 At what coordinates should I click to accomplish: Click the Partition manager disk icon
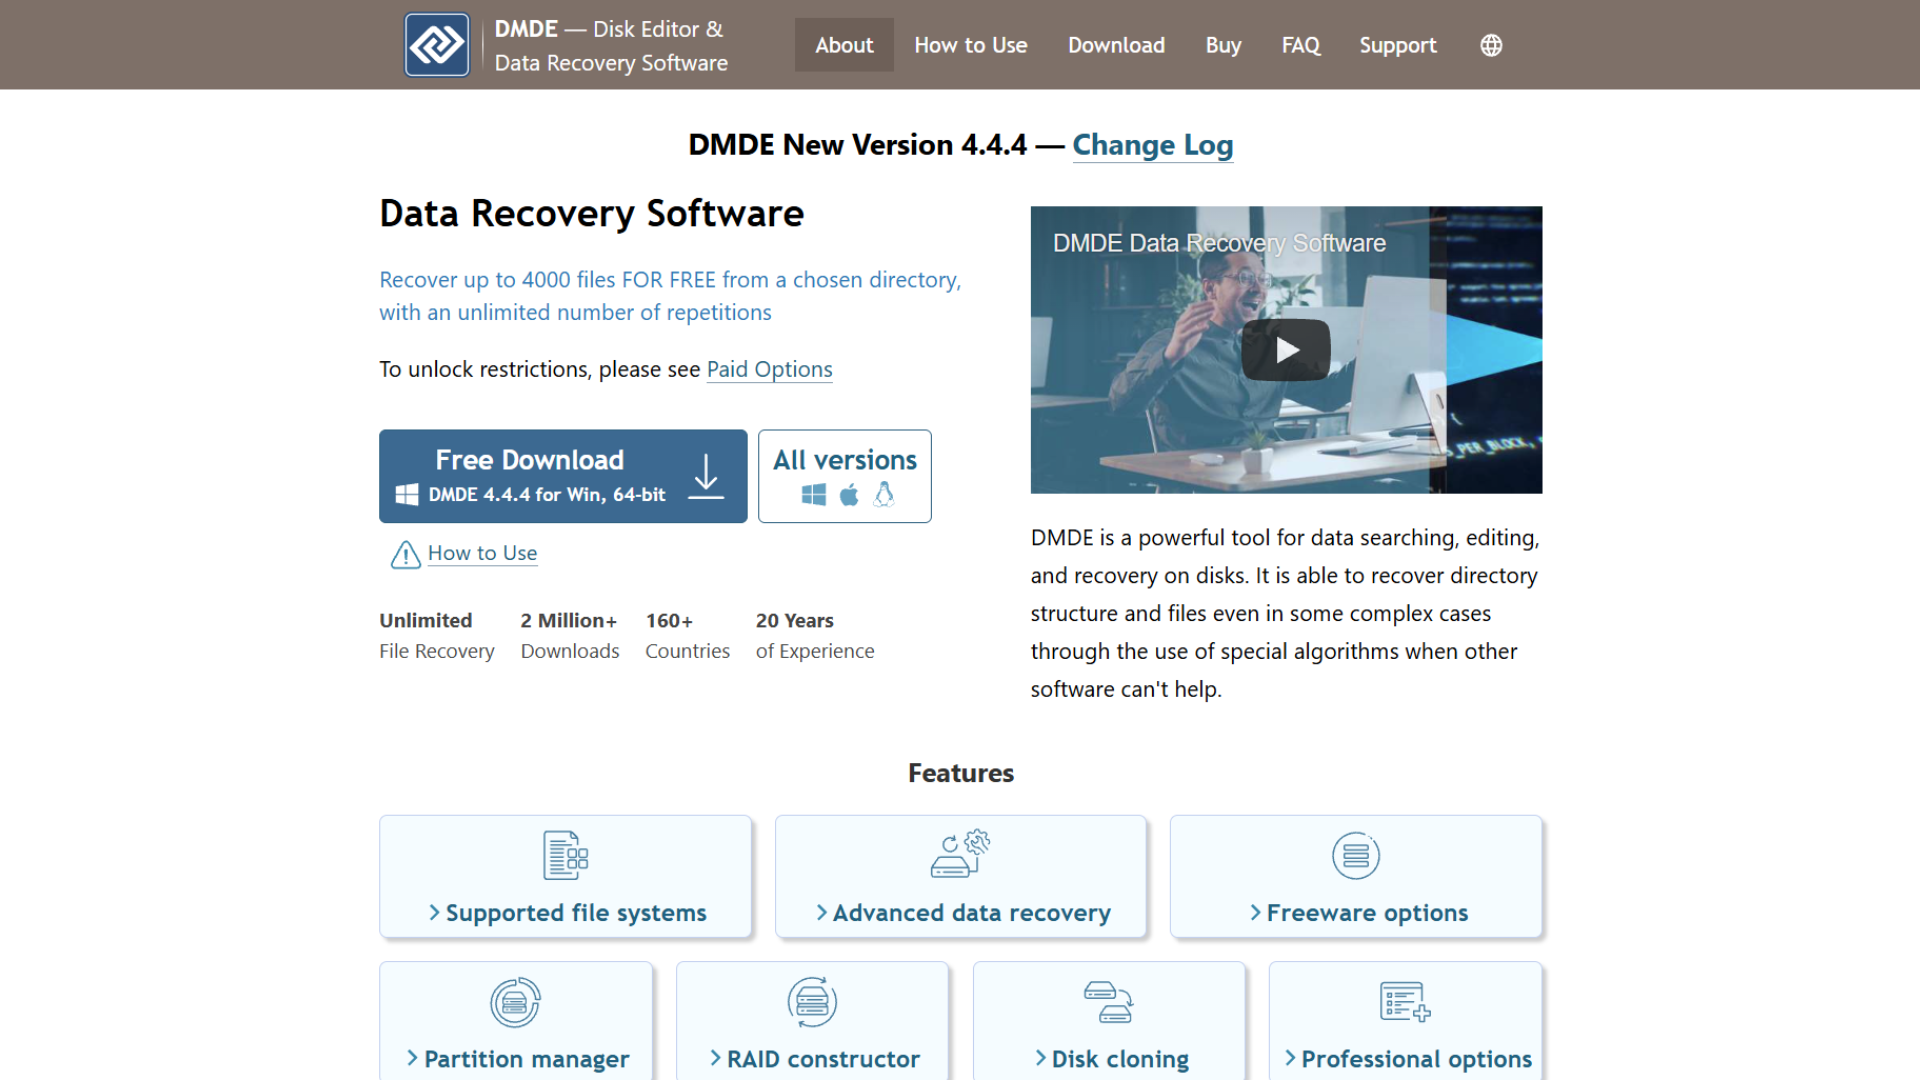[x=516, y=1002]
